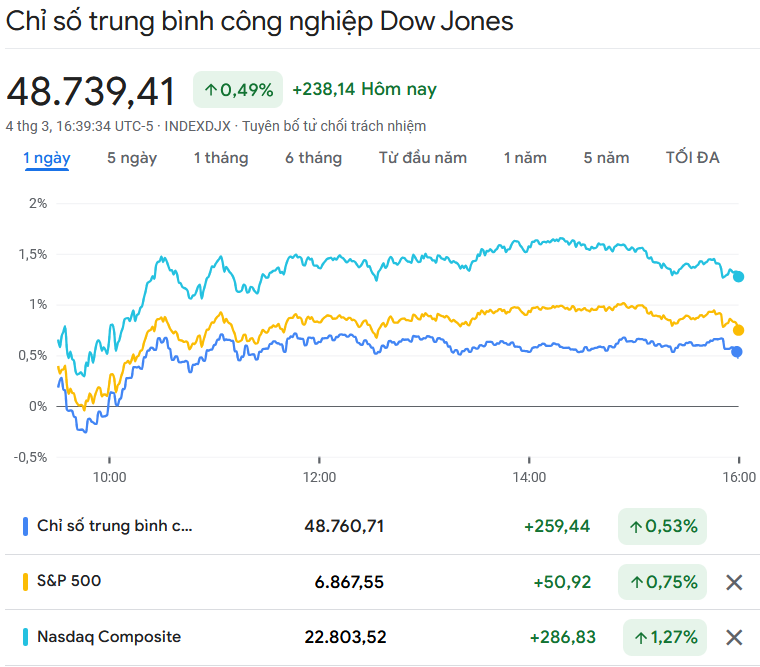The image size is (760, 667).
Task: Select the 1 ngày time range tab
Action: (47, 158)
